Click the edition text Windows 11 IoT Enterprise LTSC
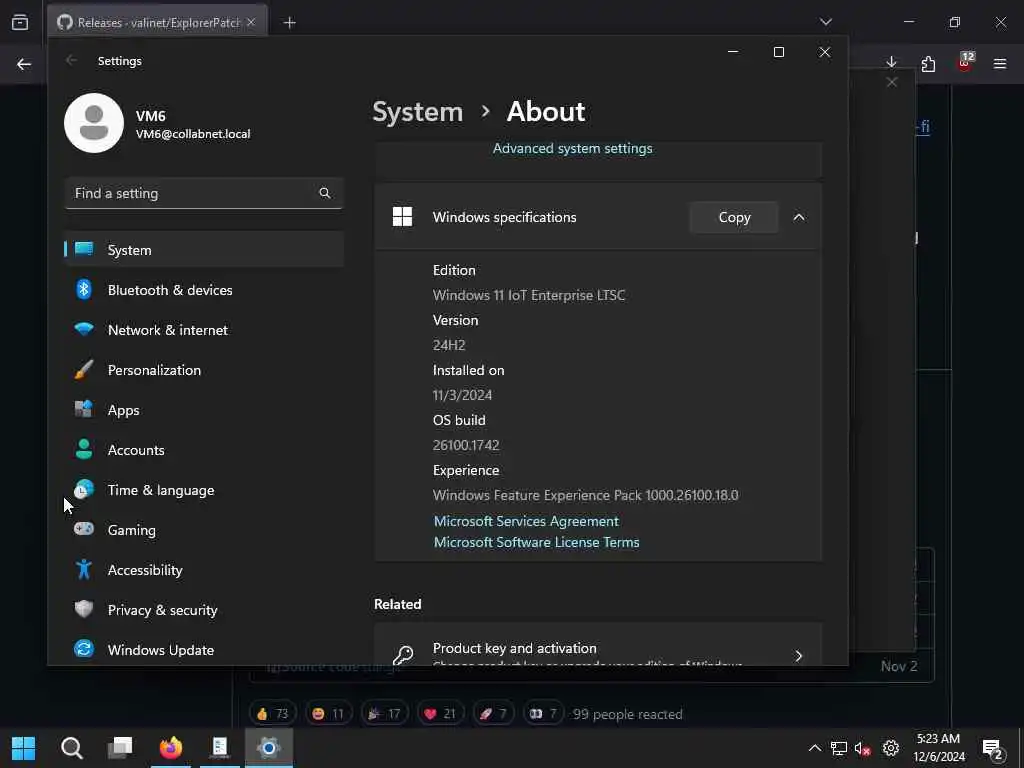 click(x=528, y=295)
